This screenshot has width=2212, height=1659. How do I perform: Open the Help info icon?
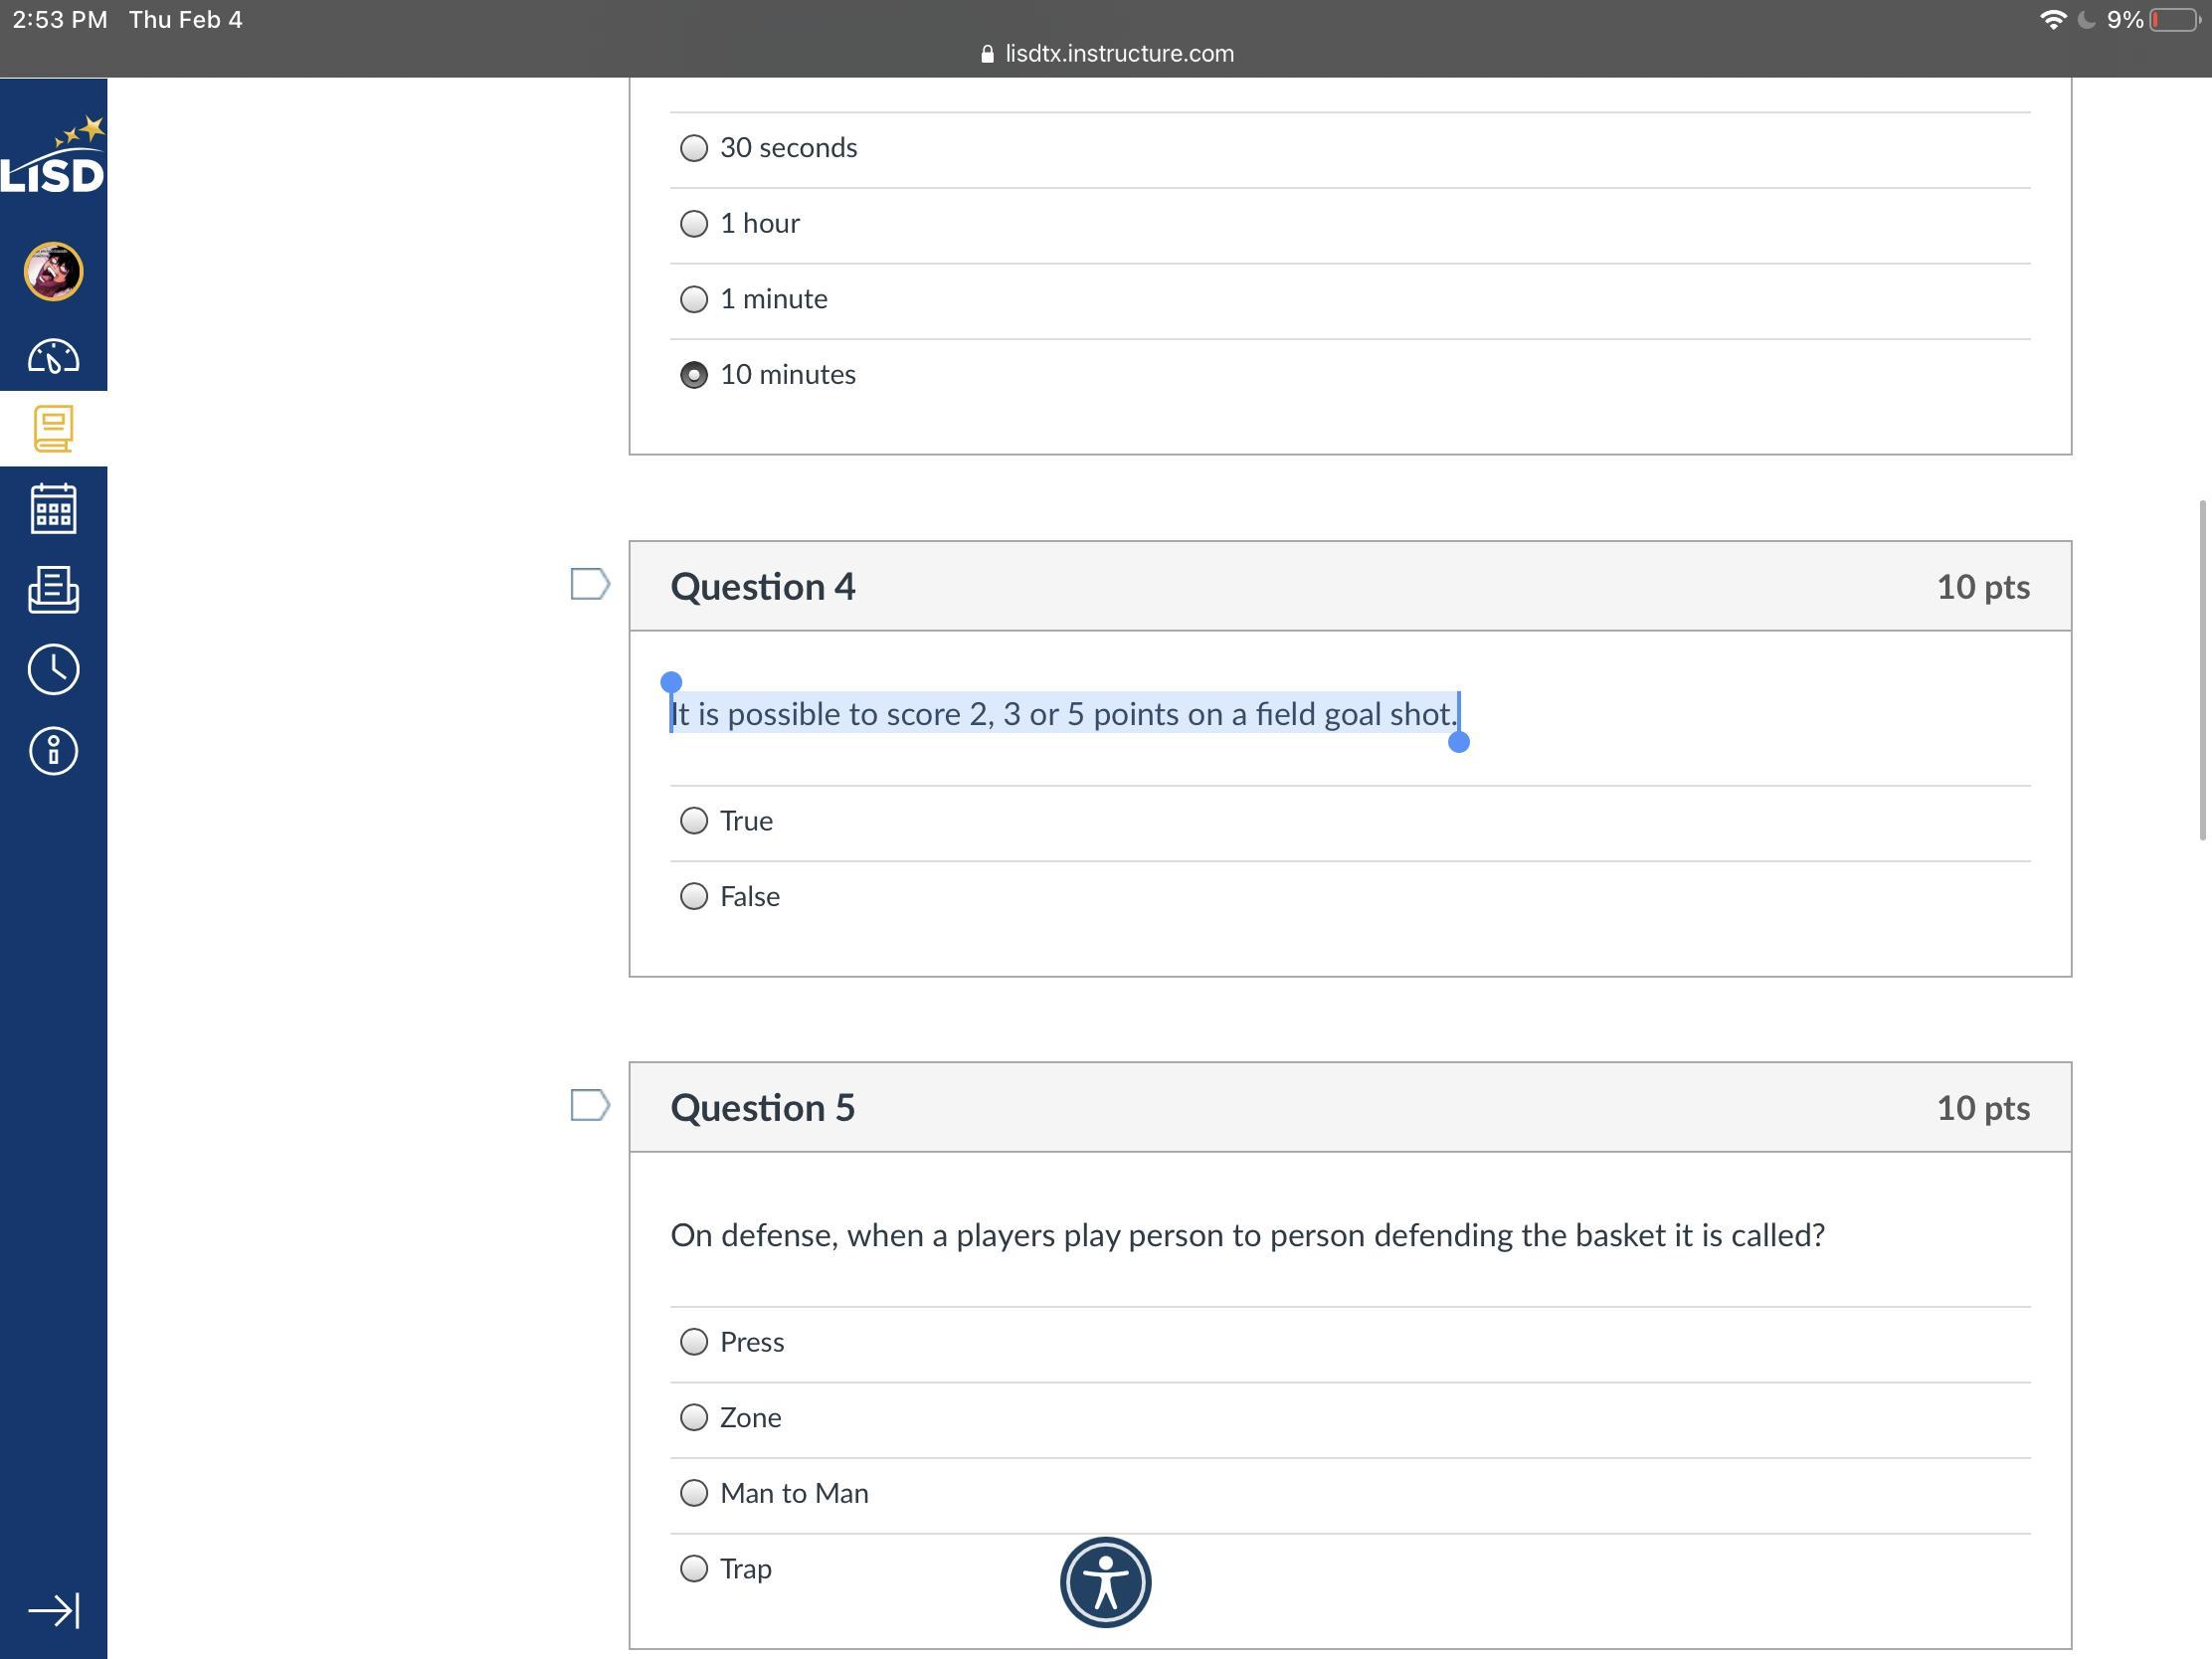click(53, 750)
